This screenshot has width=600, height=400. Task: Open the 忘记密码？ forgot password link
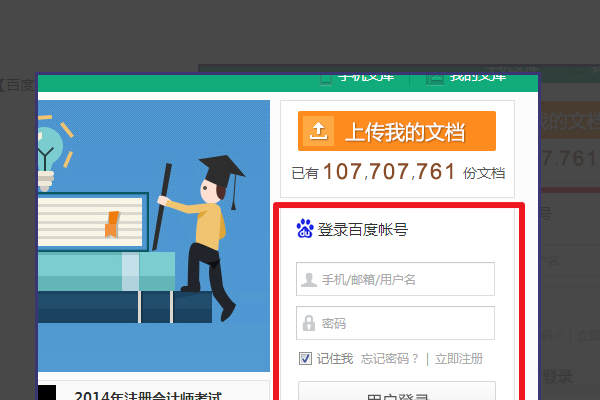tap(390, 359)
